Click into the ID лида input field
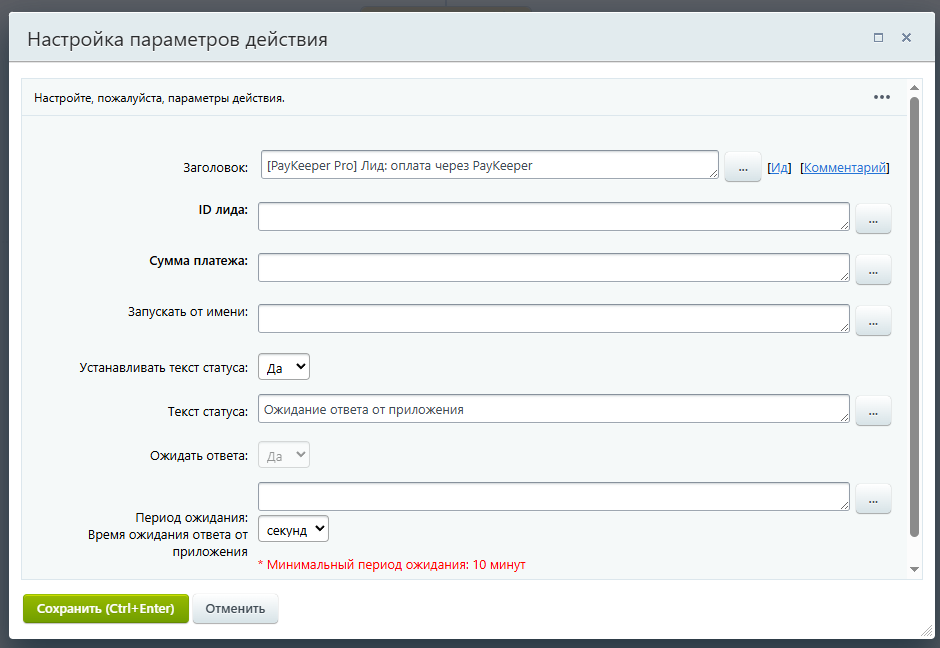Screen dimensions: 940x648 pyautogui.click(x=553, y=217)
